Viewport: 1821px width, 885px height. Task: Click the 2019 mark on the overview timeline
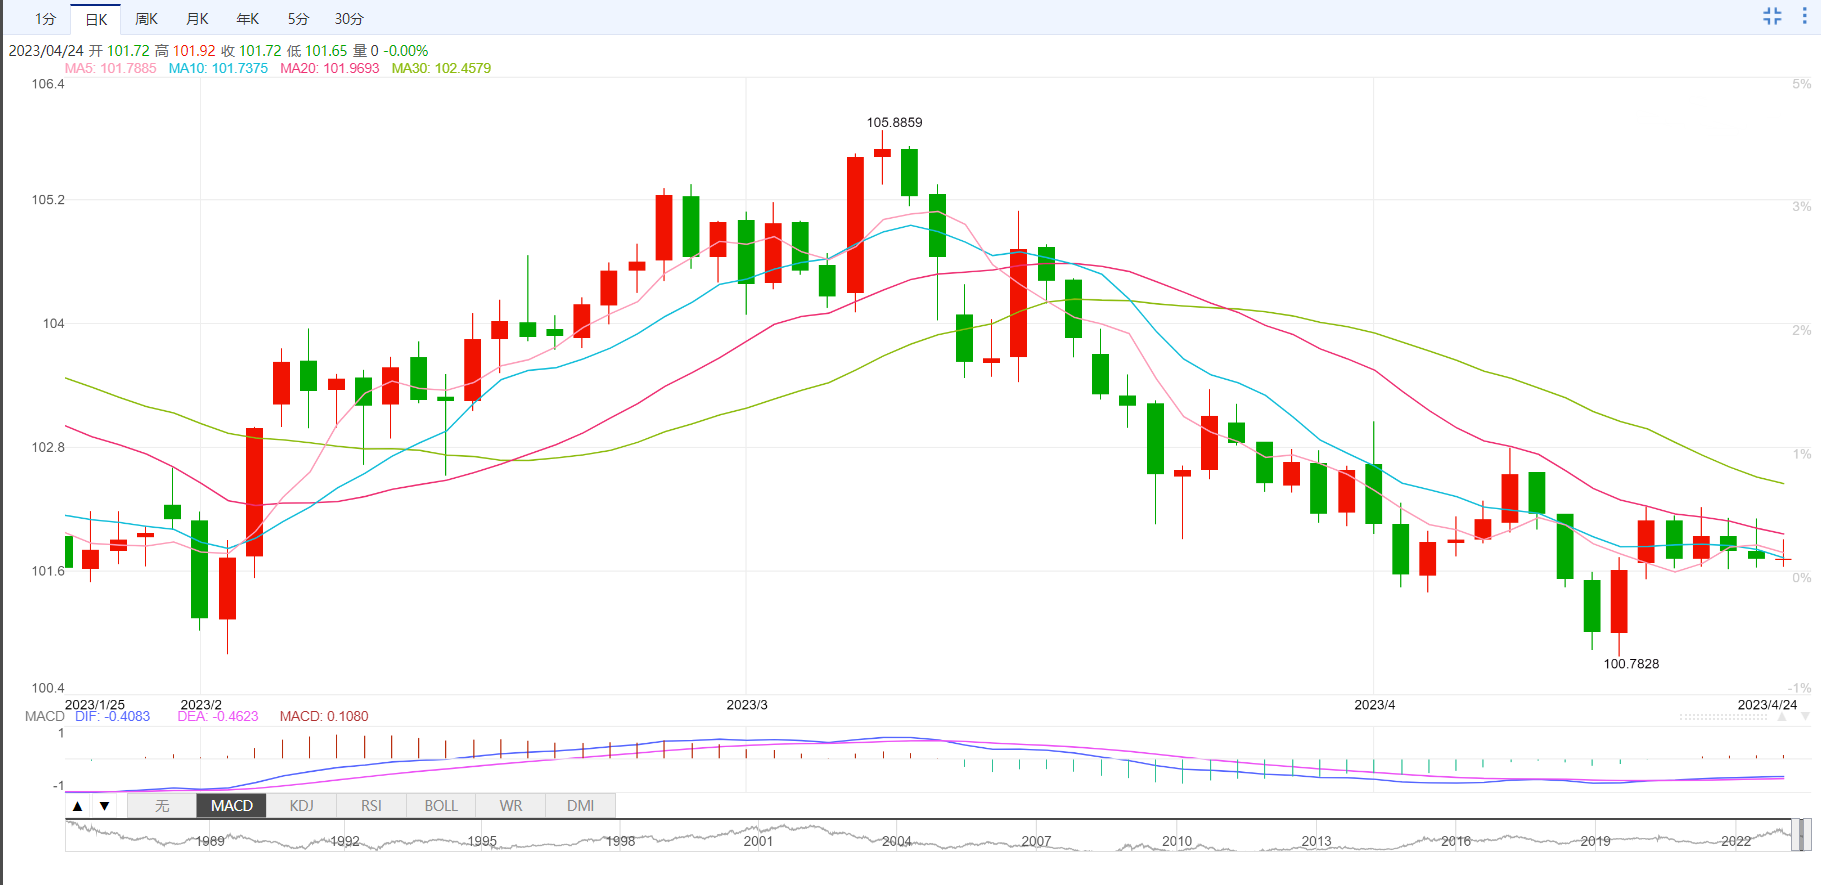click(1595, 841)
